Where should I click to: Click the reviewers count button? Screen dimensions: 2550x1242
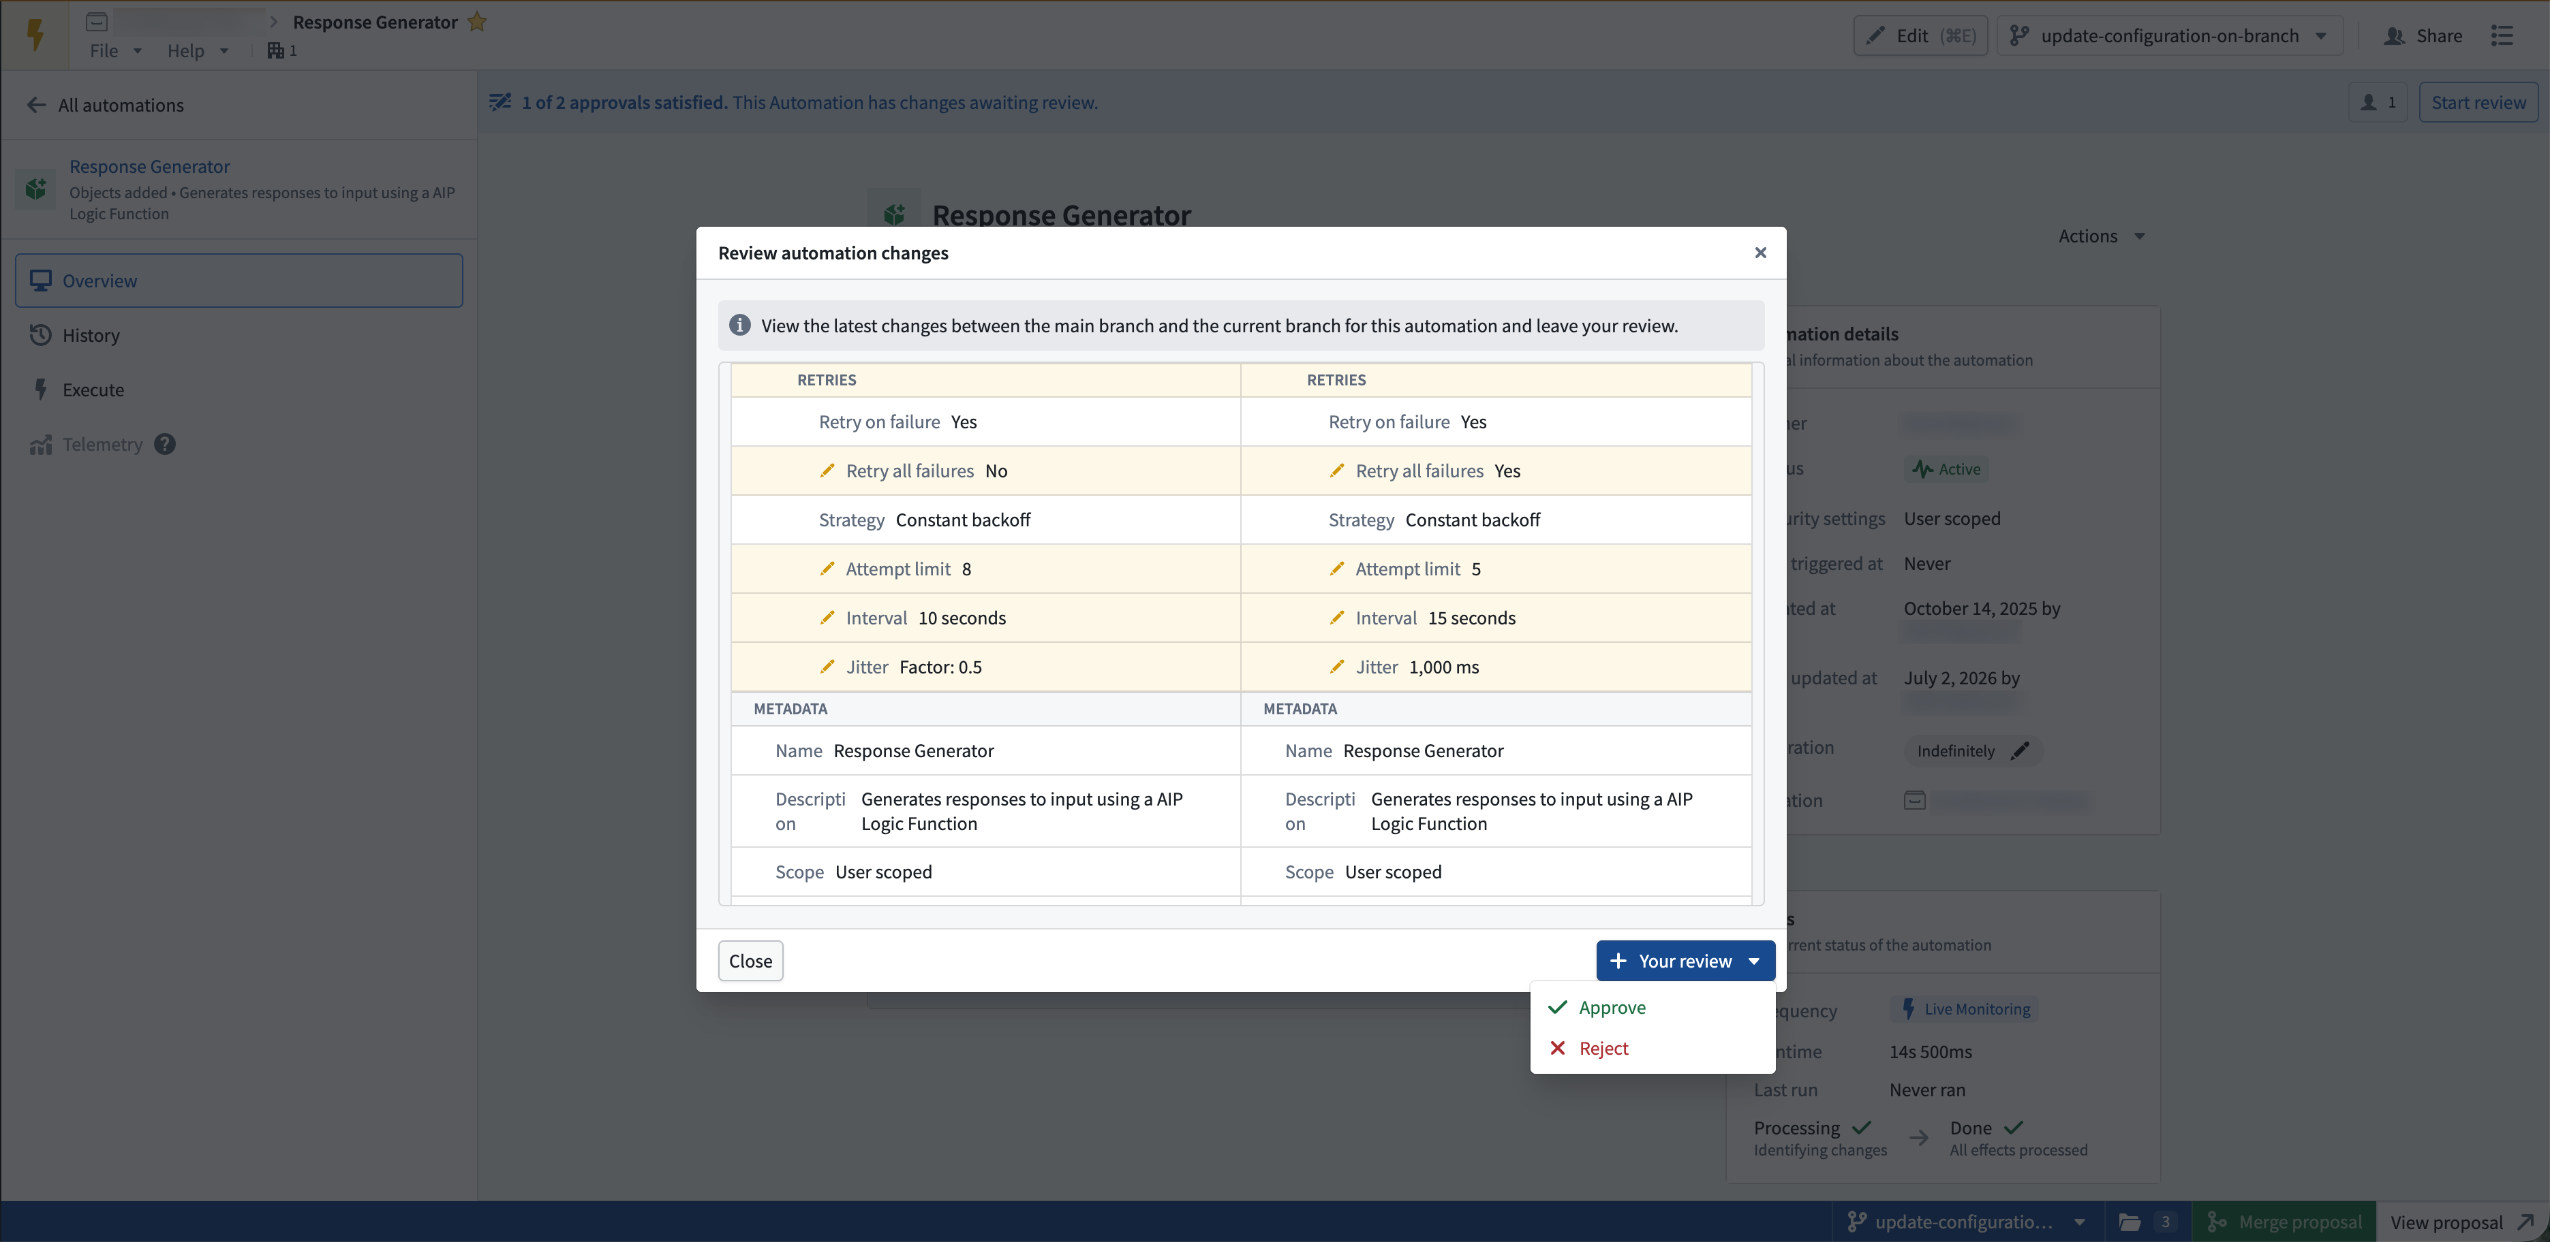point(2378,102)
